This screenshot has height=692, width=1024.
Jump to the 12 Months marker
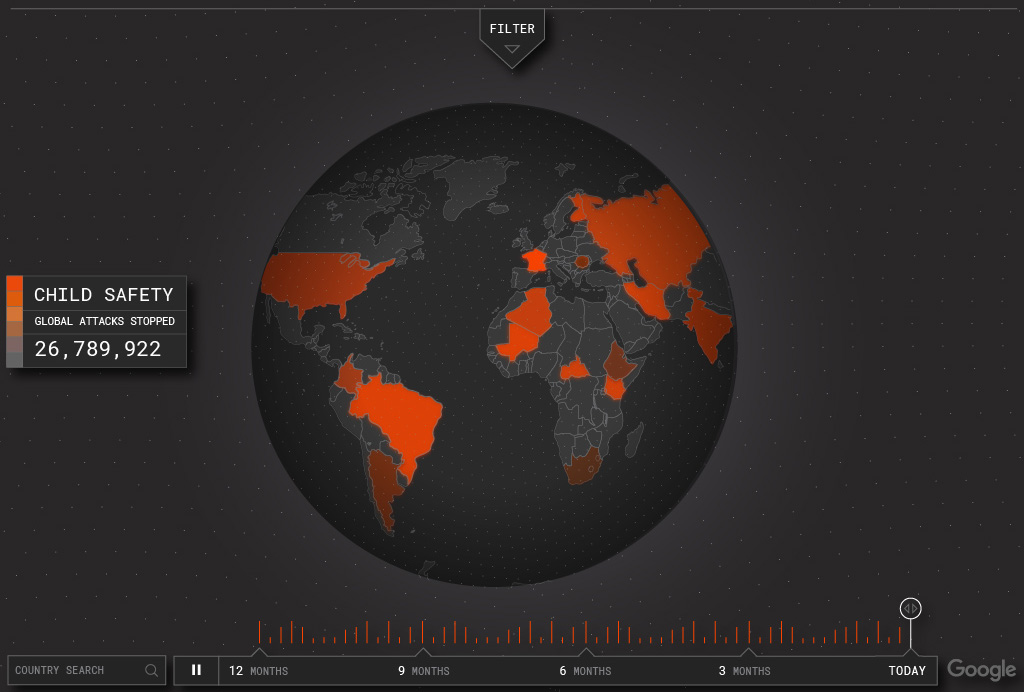coord(258,670)
